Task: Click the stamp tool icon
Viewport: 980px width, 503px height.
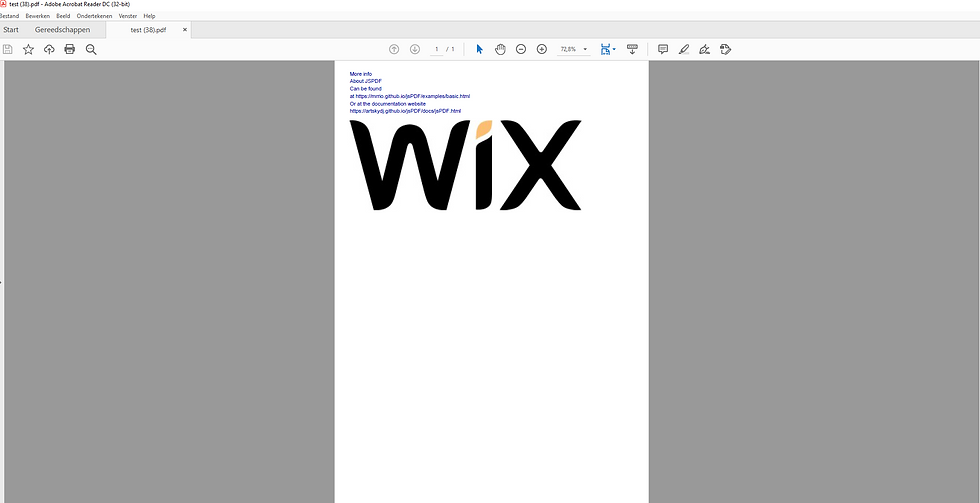Action: click(x=725, y=49)
